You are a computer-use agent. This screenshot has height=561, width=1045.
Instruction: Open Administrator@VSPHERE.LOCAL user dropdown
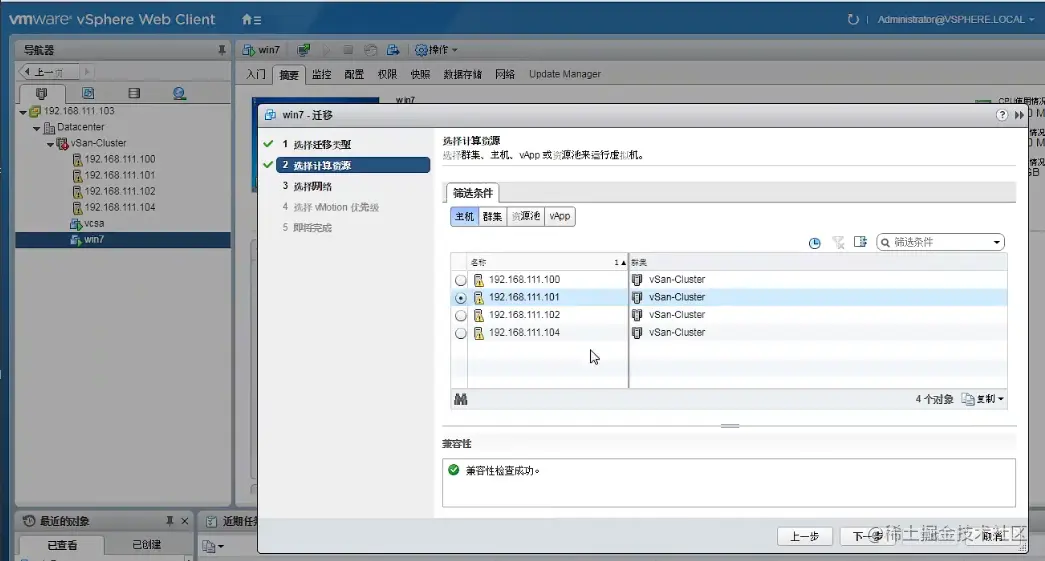(956, 19)
